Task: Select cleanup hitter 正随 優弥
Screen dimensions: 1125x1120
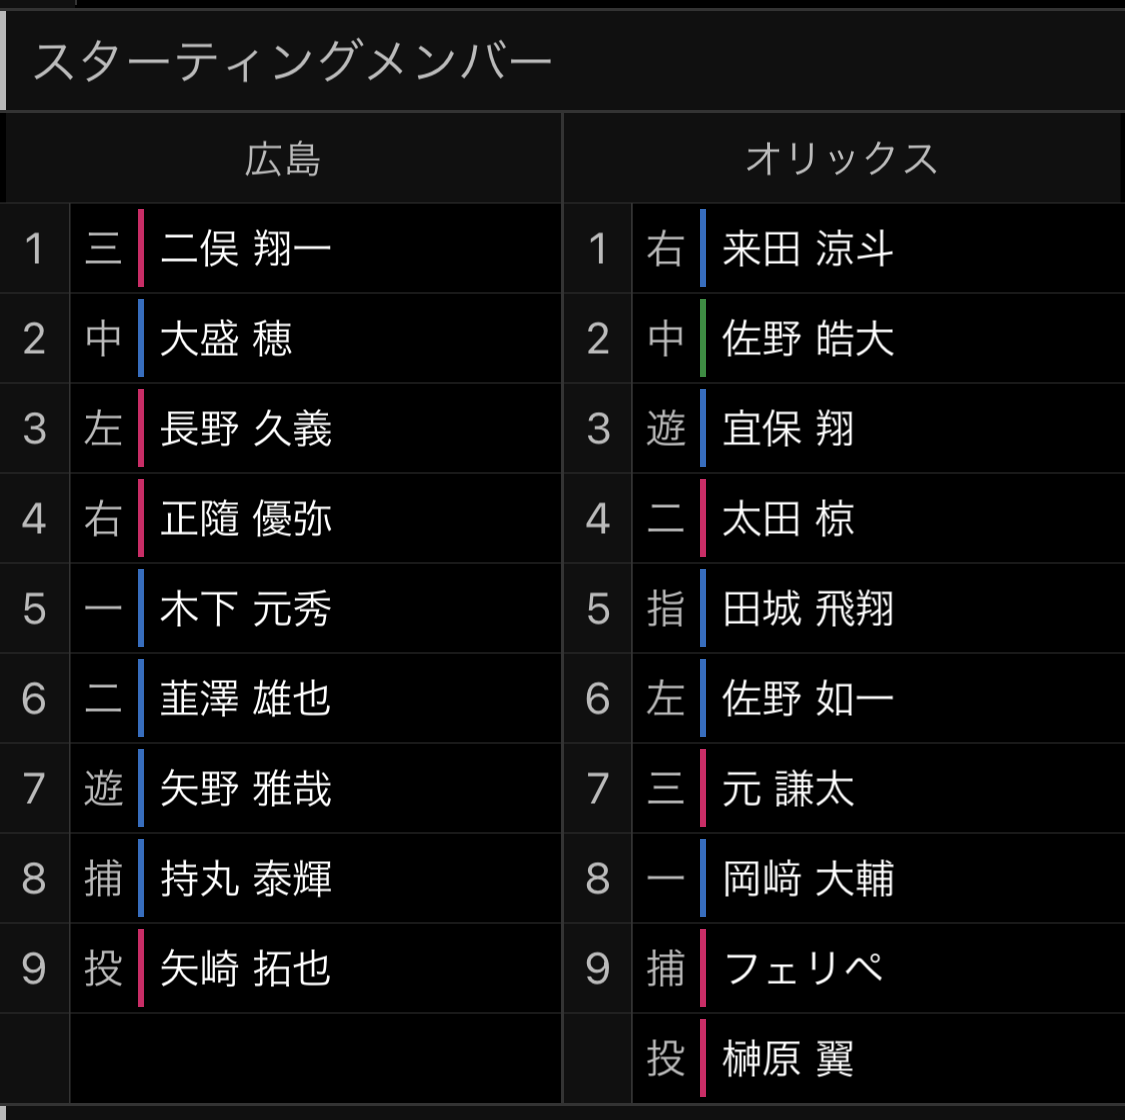Action: (x=246, y=519)
